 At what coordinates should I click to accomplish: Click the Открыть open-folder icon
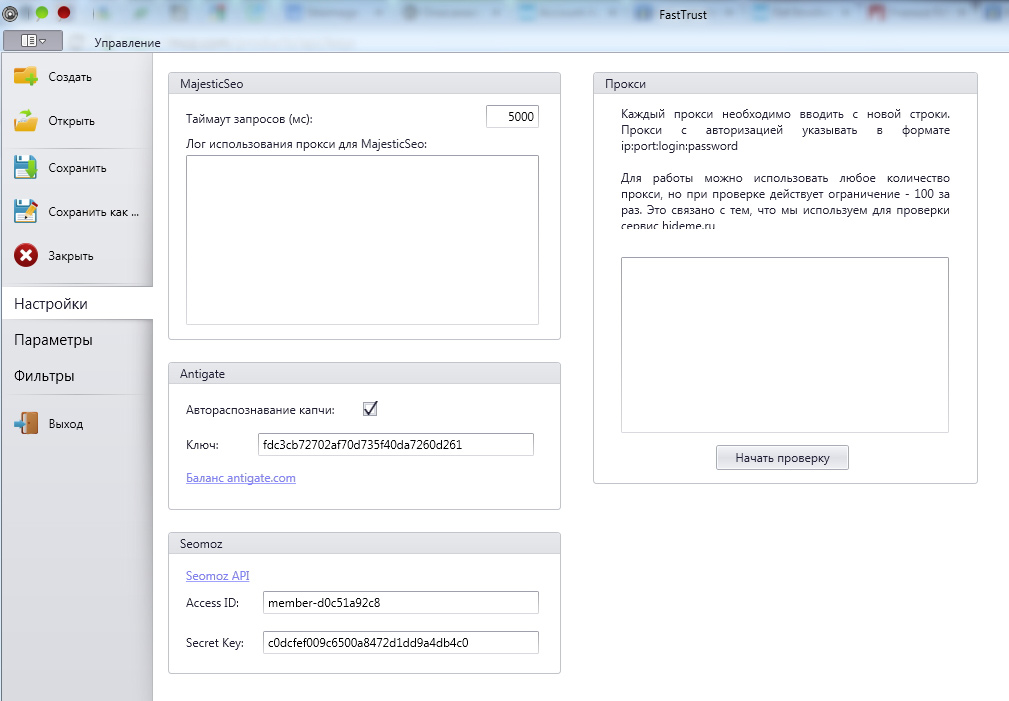pos(26,120)
